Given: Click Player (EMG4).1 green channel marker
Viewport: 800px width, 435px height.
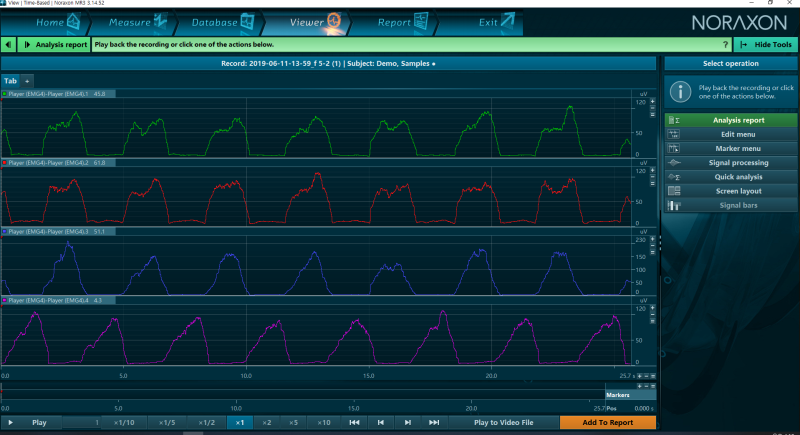Looking at the screenshot, I should (5, 94).
